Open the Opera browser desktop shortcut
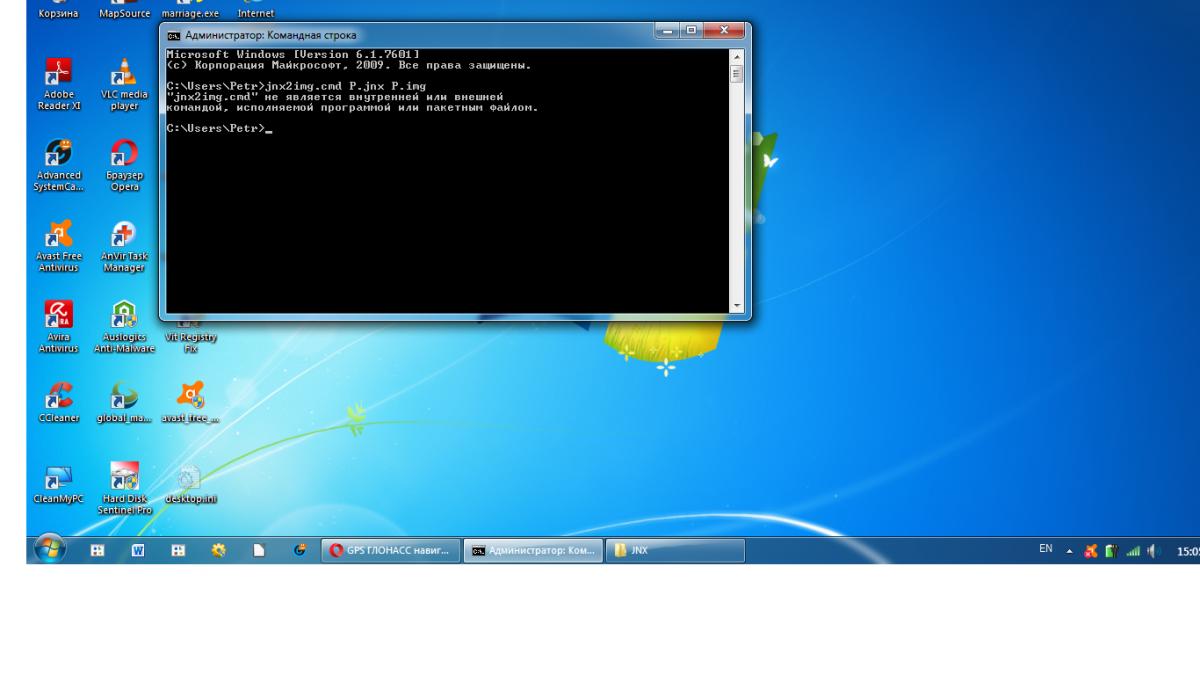 point(124,155)
